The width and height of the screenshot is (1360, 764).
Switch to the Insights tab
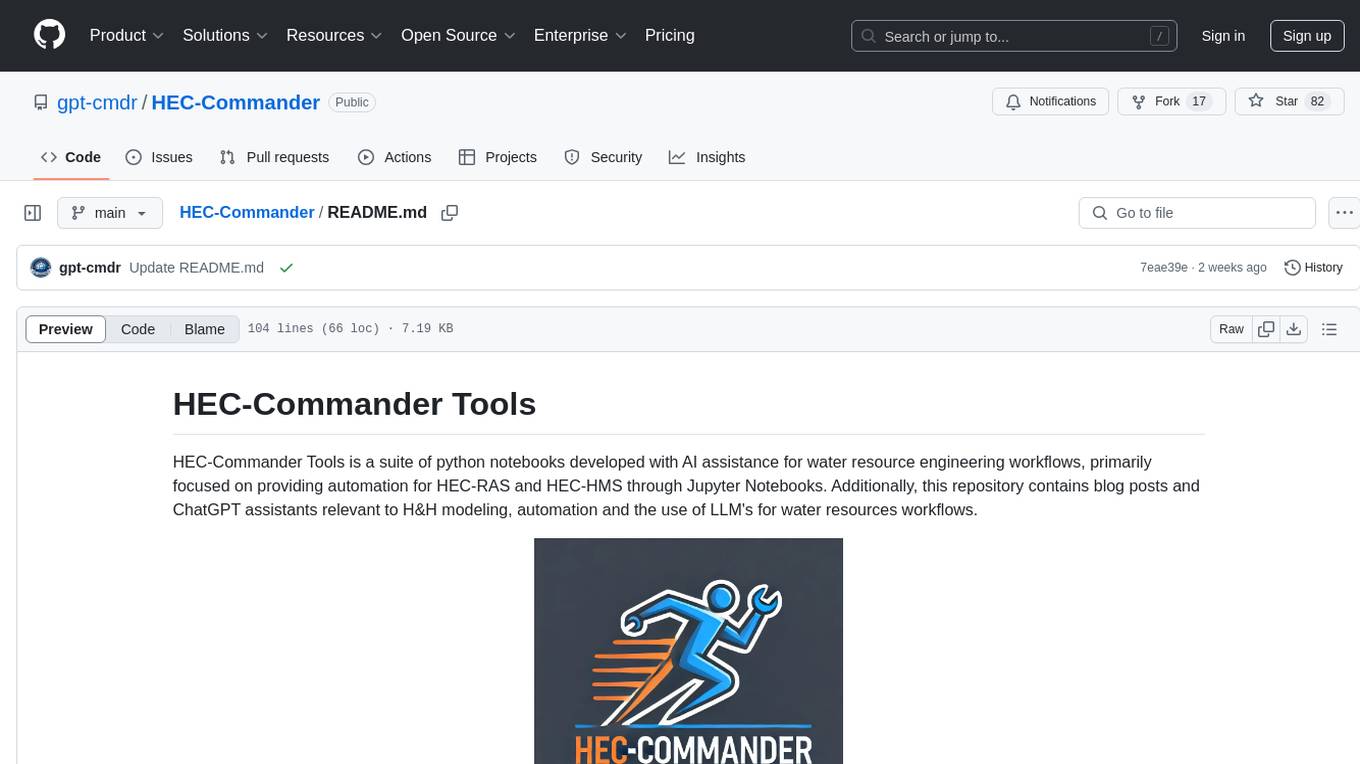(x=707, y=157)
